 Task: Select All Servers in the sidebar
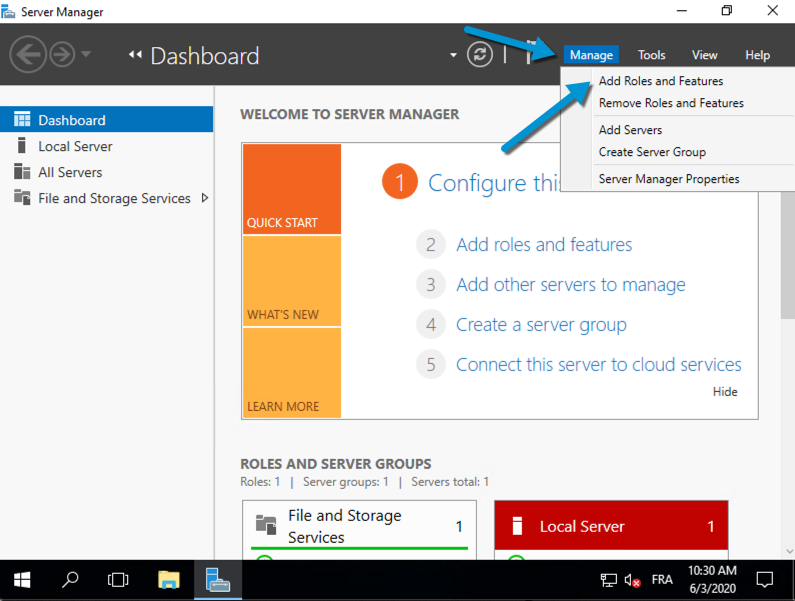click(x=106, y=172)
